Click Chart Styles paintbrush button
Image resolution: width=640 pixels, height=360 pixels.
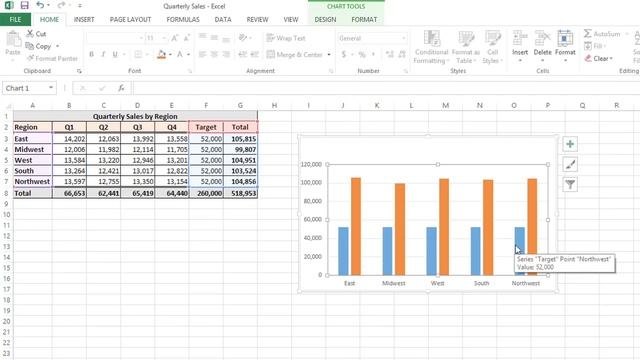point(570,164)
